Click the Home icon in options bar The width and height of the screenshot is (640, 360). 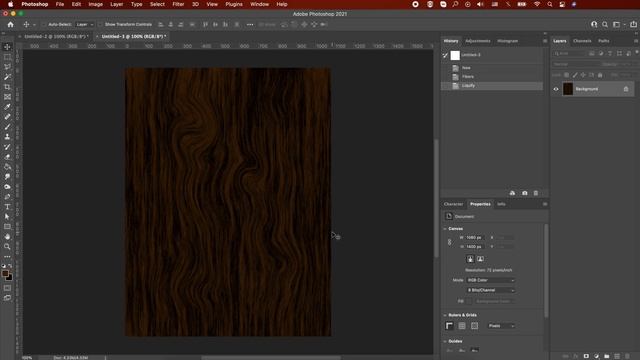[x=11, y=24]
